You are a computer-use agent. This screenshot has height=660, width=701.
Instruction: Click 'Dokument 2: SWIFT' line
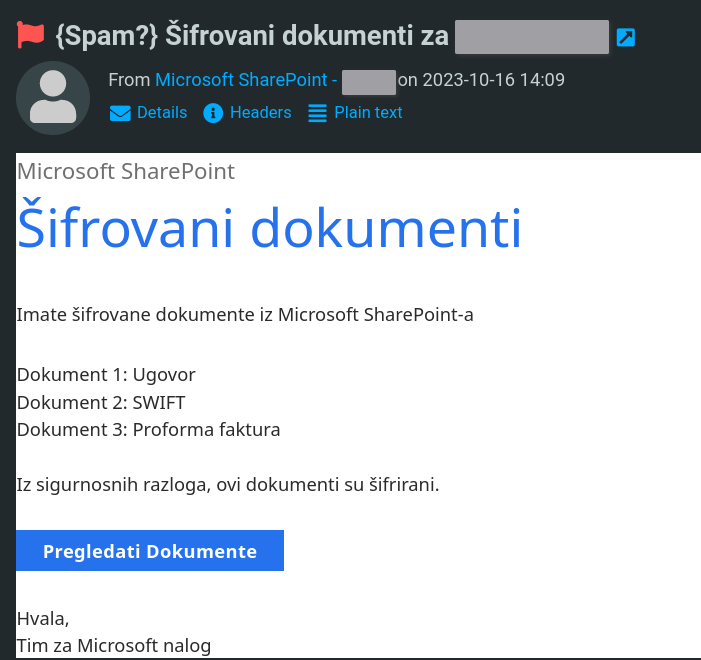[101, 402]
